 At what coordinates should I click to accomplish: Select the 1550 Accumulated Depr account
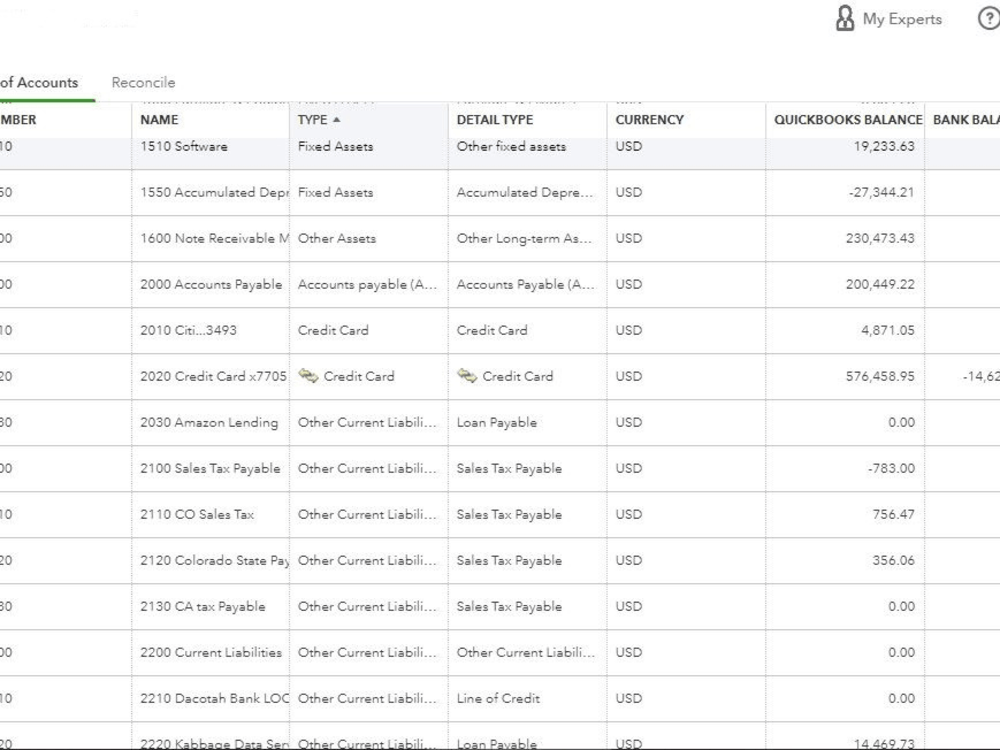(x=214, y=192)
